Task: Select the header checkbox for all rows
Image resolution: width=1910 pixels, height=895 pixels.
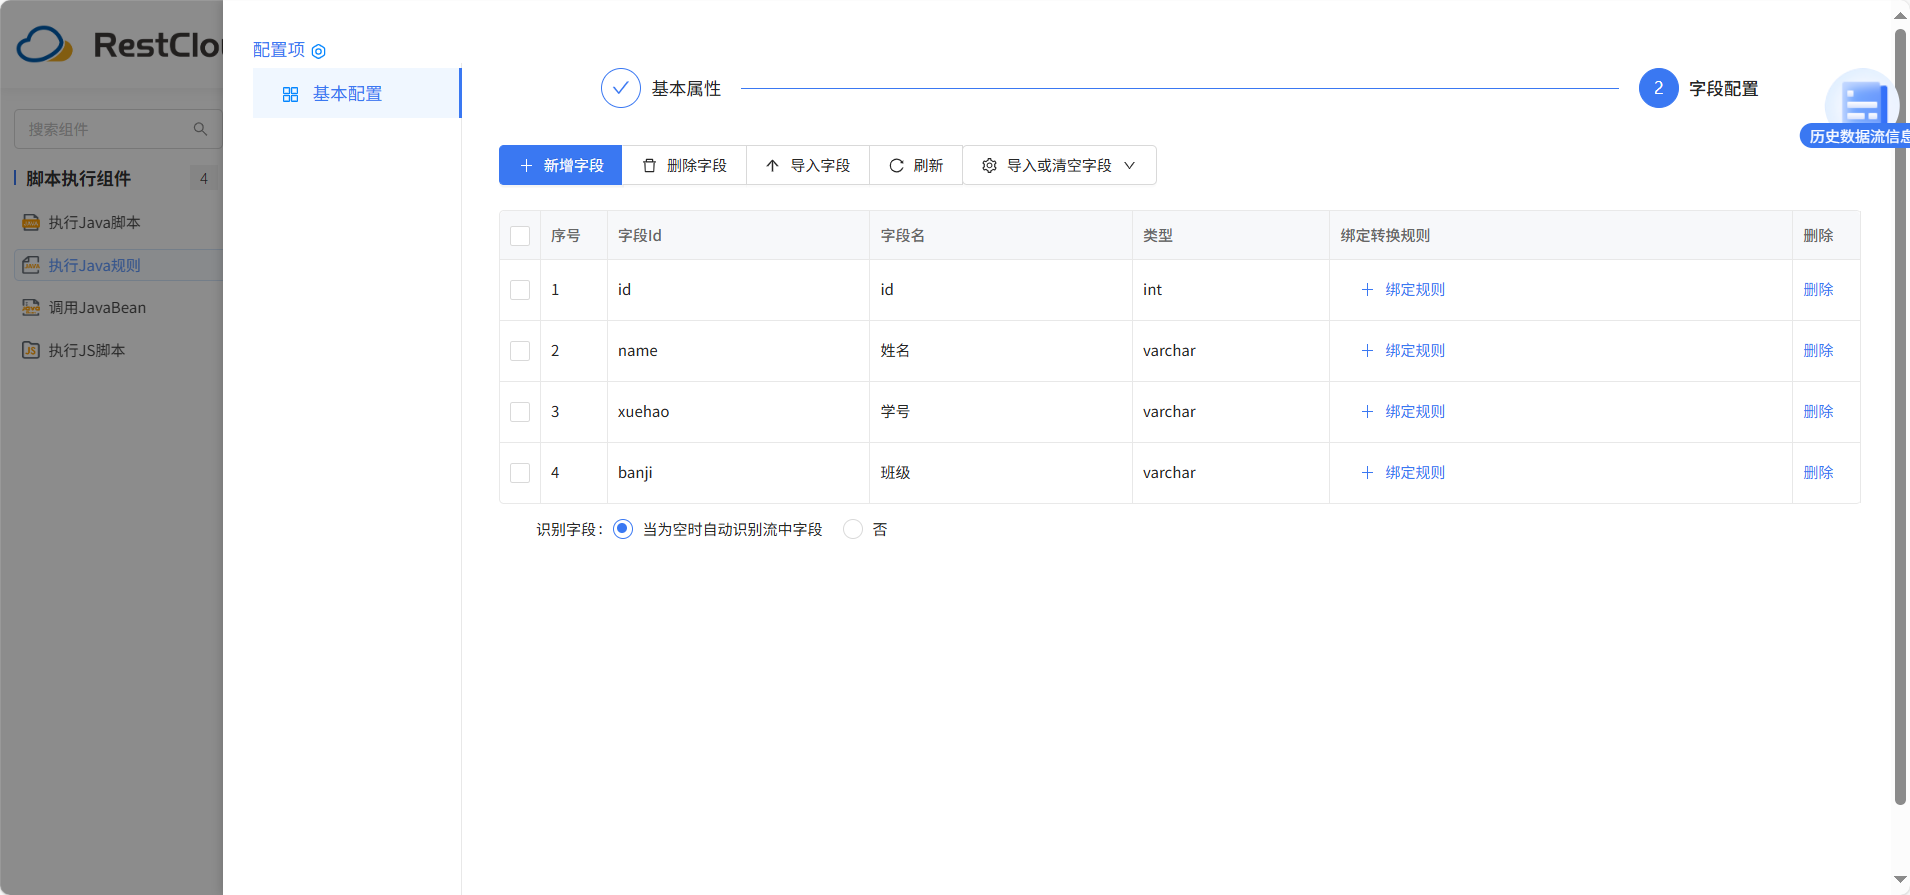Action: coord(520,236)
